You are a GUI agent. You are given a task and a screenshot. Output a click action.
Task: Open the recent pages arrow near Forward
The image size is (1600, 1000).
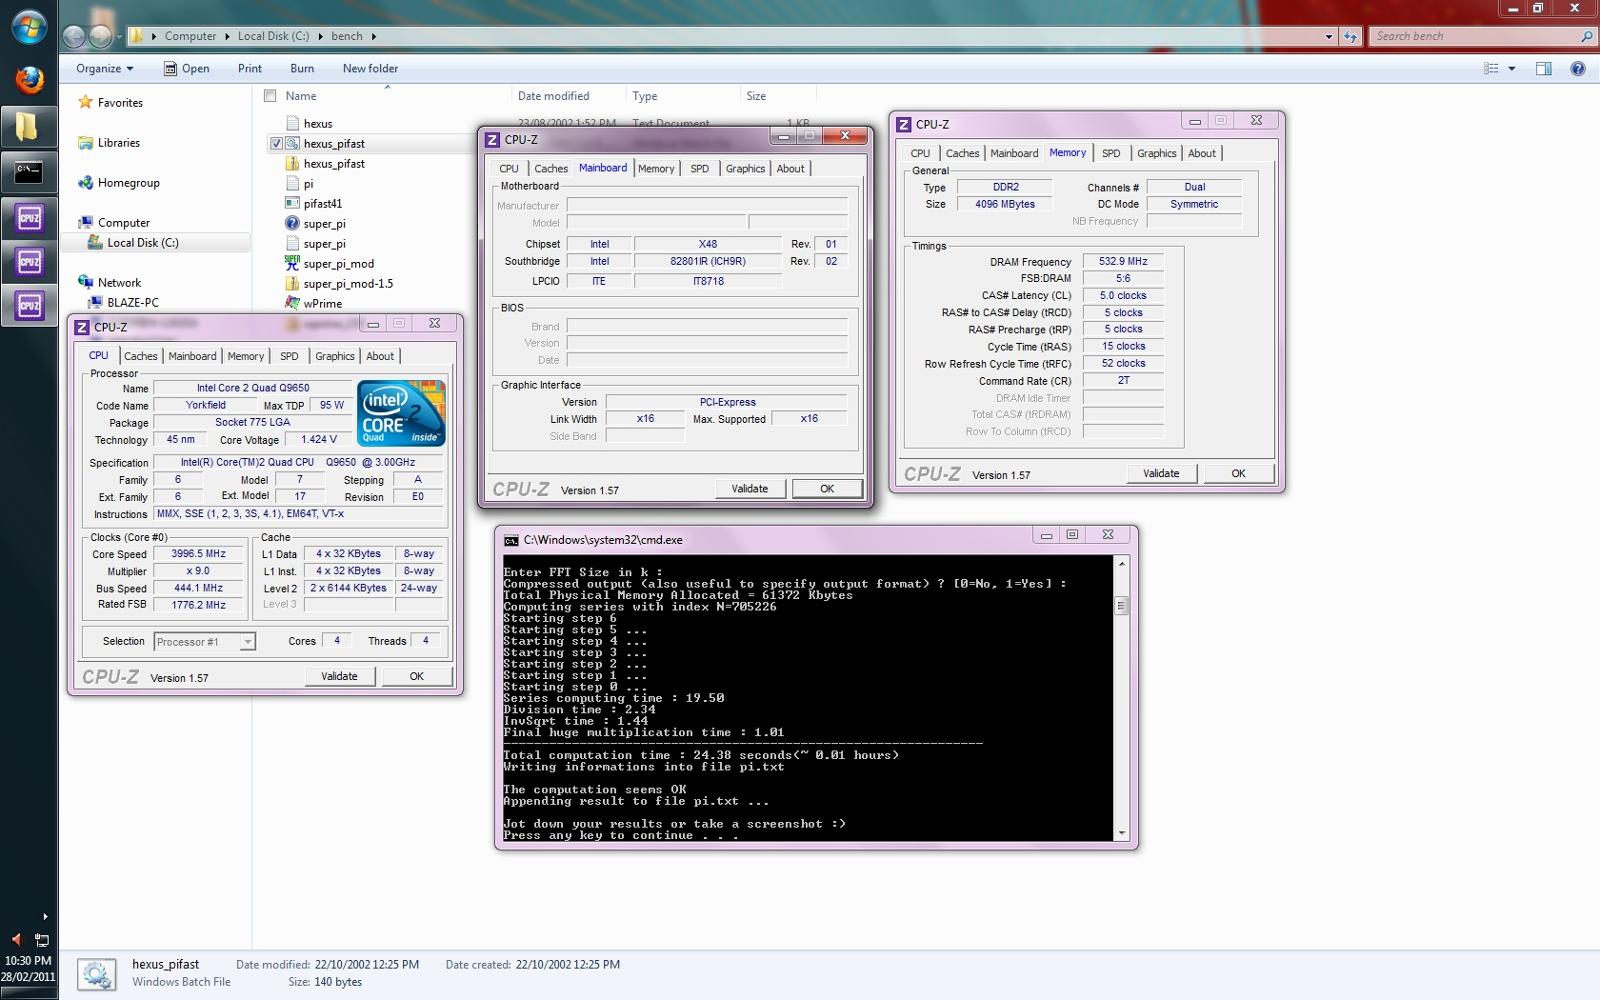(x=119, y=37)
